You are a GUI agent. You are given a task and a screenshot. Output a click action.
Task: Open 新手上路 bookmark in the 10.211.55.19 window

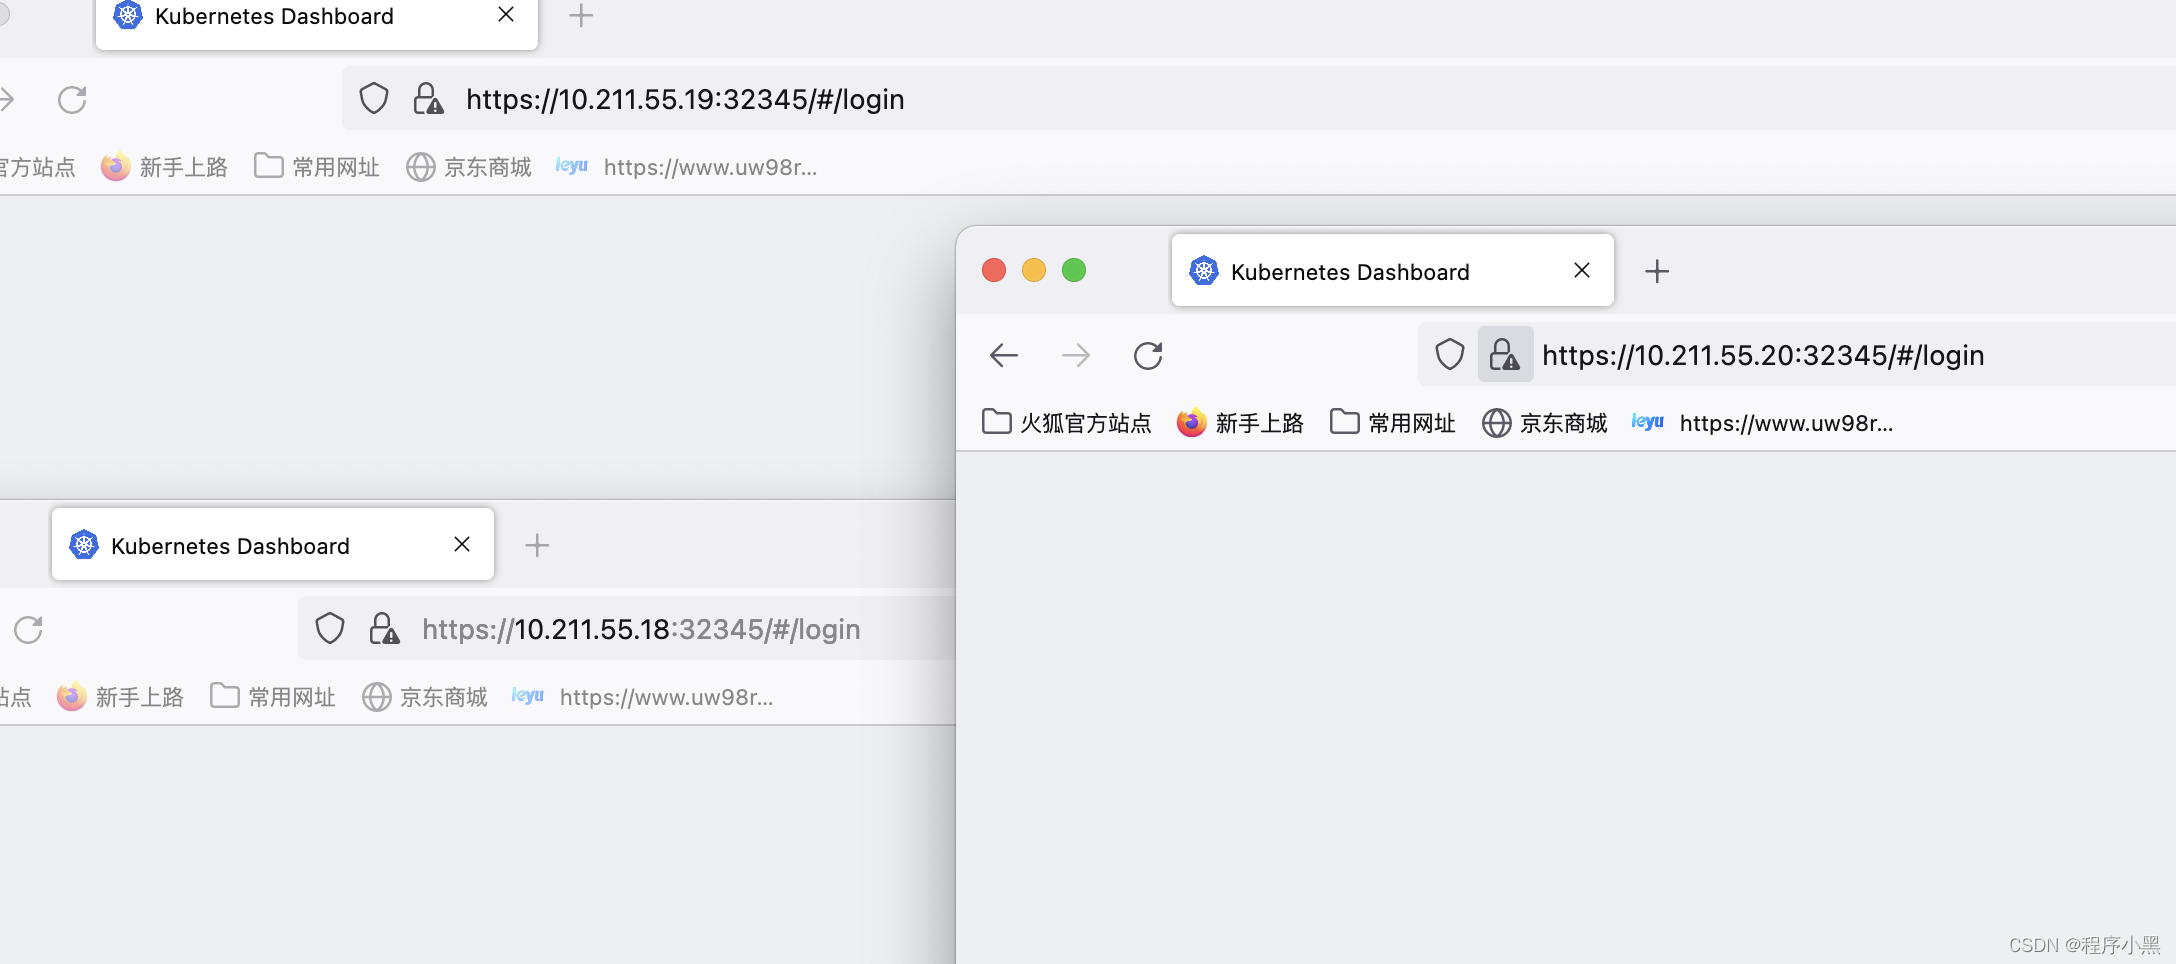tap(165, 167)
